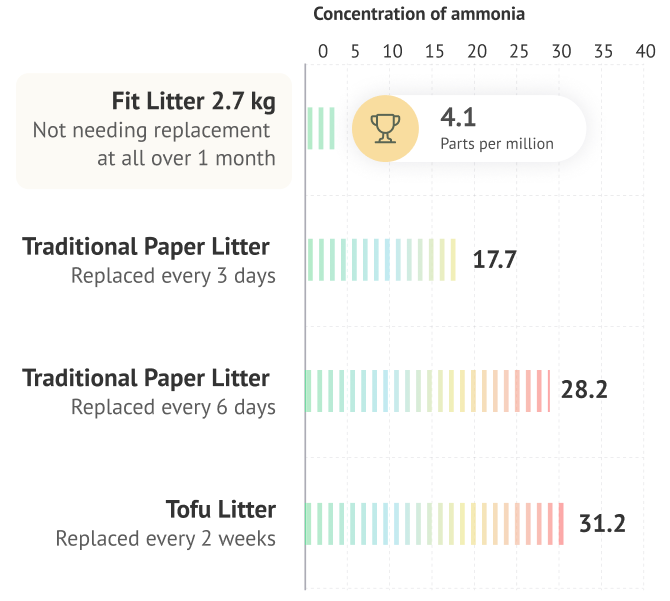
Task: Click the Fit Litter 2.7 kg heading
Action: (194, 102)
